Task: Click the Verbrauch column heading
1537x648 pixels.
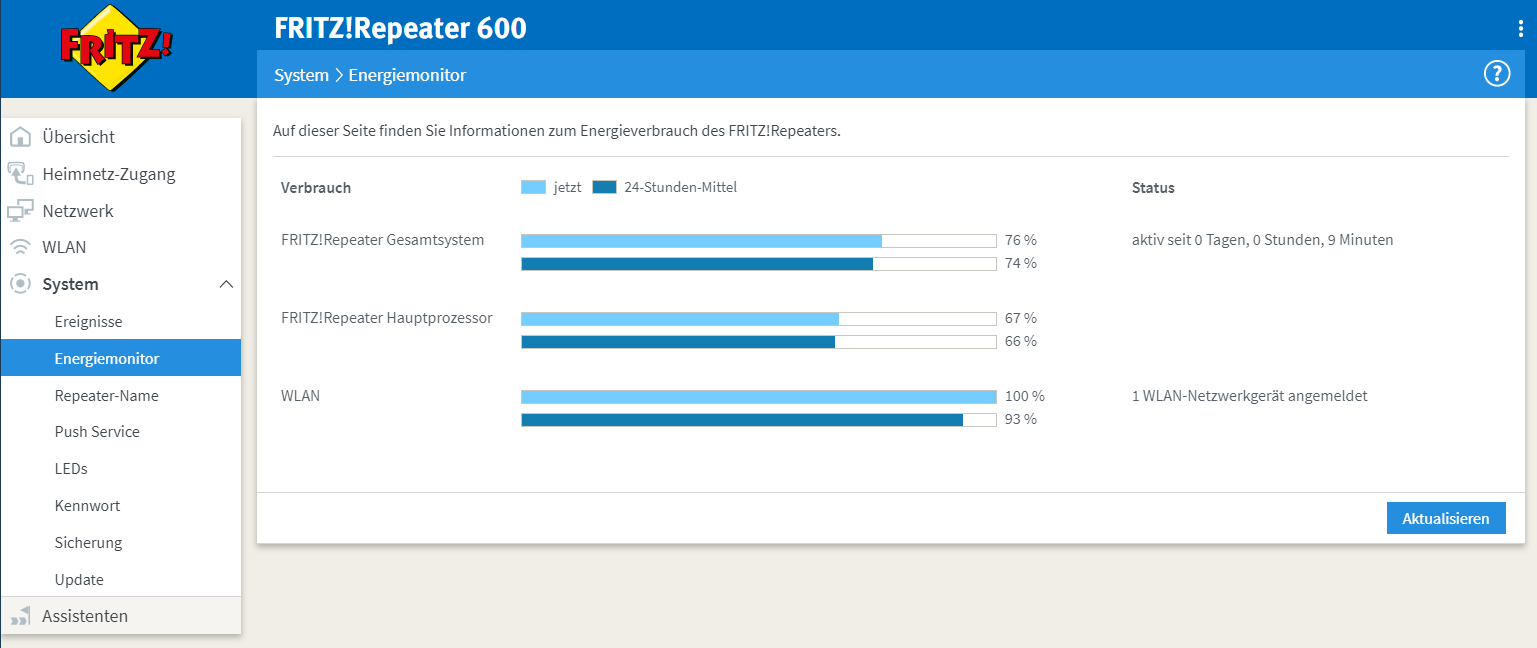Action: pos(316,188)
